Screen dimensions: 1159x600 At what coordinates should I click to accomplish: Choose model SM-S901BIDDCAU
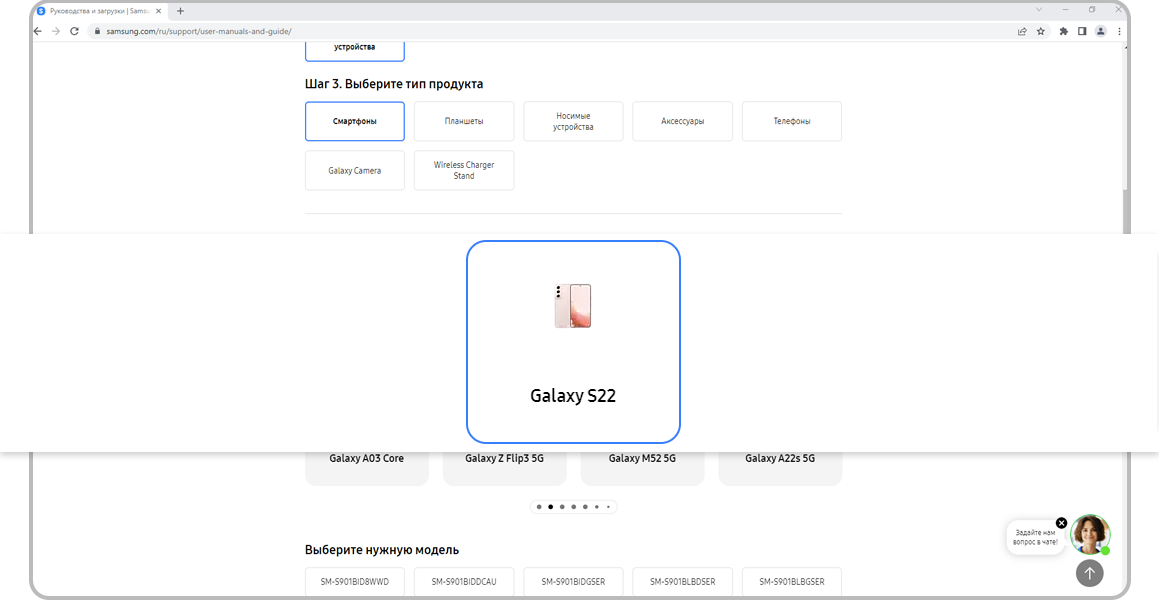pyautogui.click(x=464, y=582)
